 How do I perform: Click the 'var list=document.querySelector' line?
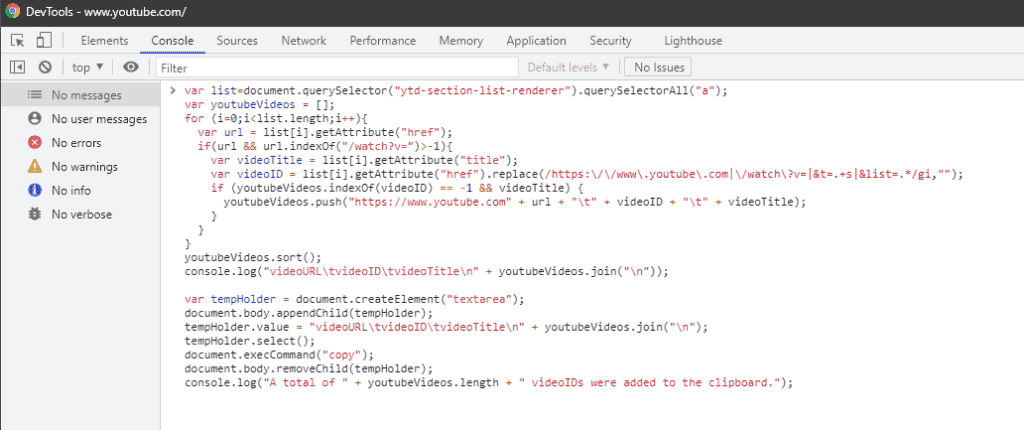pos(456,91)
